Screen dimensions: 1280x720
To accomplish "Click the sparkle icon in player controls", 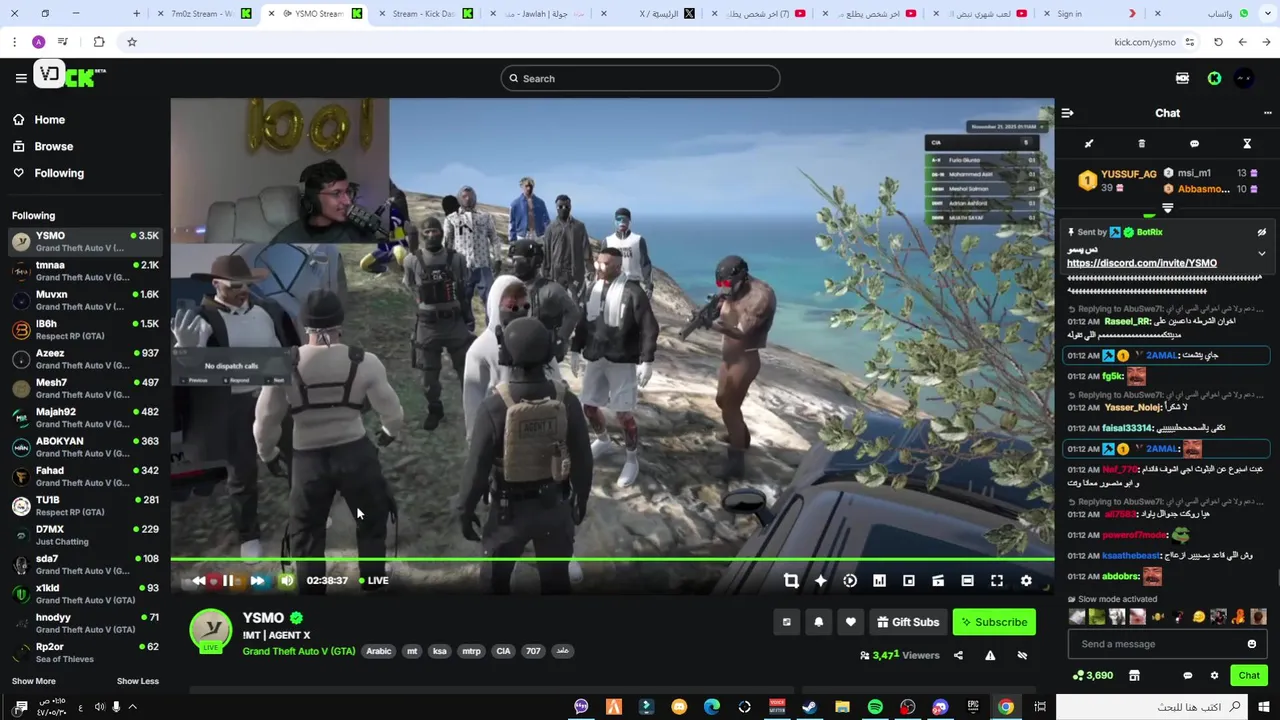I will pyautogui.click(x=821, y=580).
